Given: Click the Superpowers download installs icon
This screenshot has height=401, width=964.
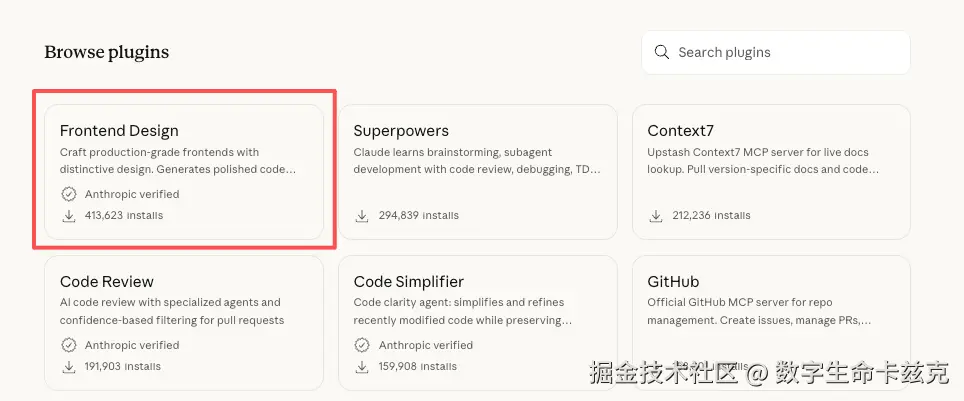Looking at the screenshot, I should coord(363,216).
